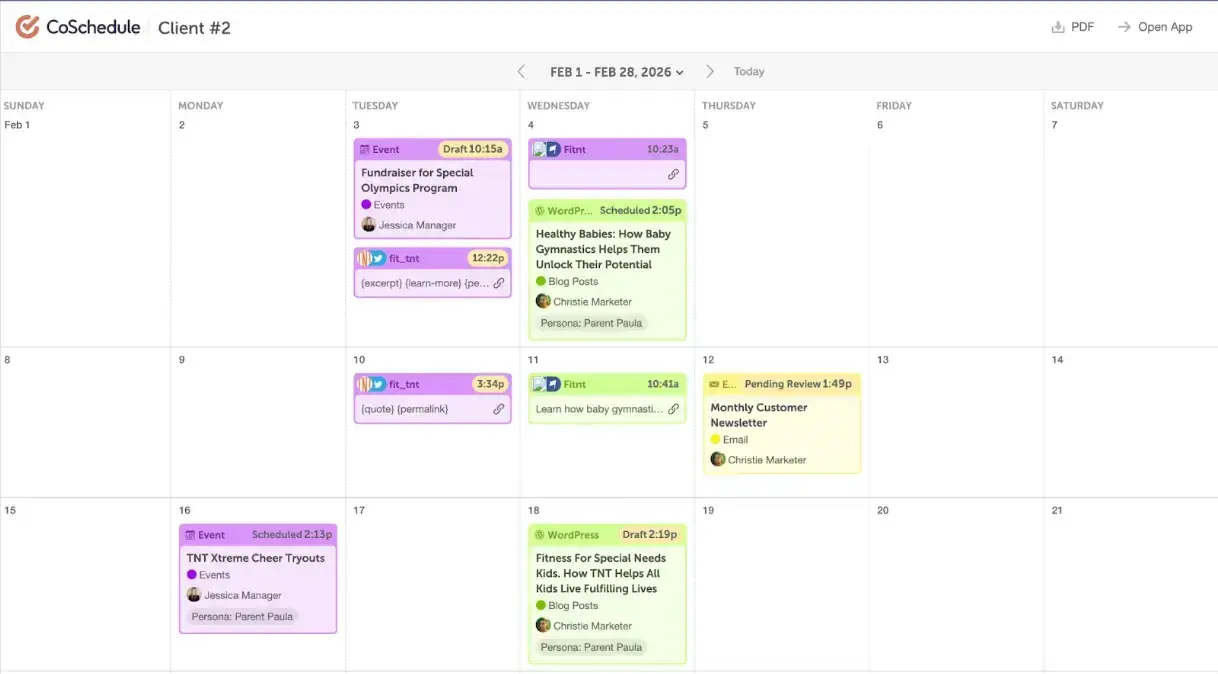Click Christie Marketer avatar on Newsletter card

click(x=717, y=460)
